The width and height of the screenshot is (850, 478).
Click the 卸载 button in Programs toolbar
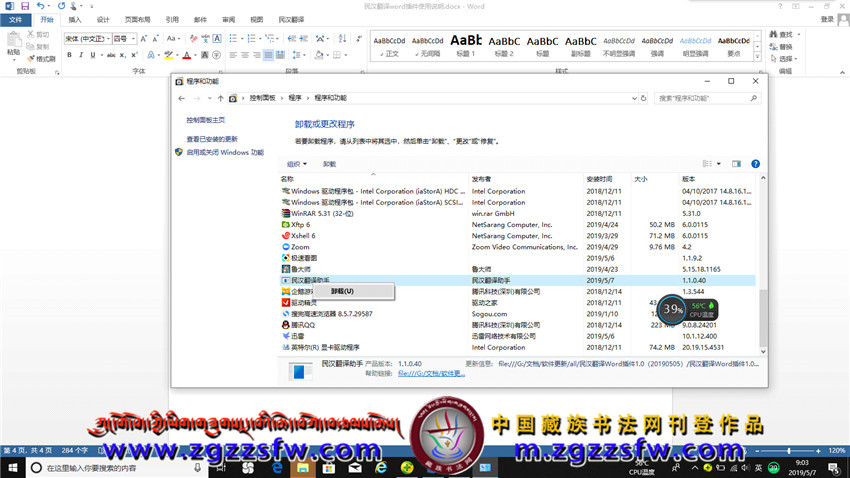(x=329, y=164)
